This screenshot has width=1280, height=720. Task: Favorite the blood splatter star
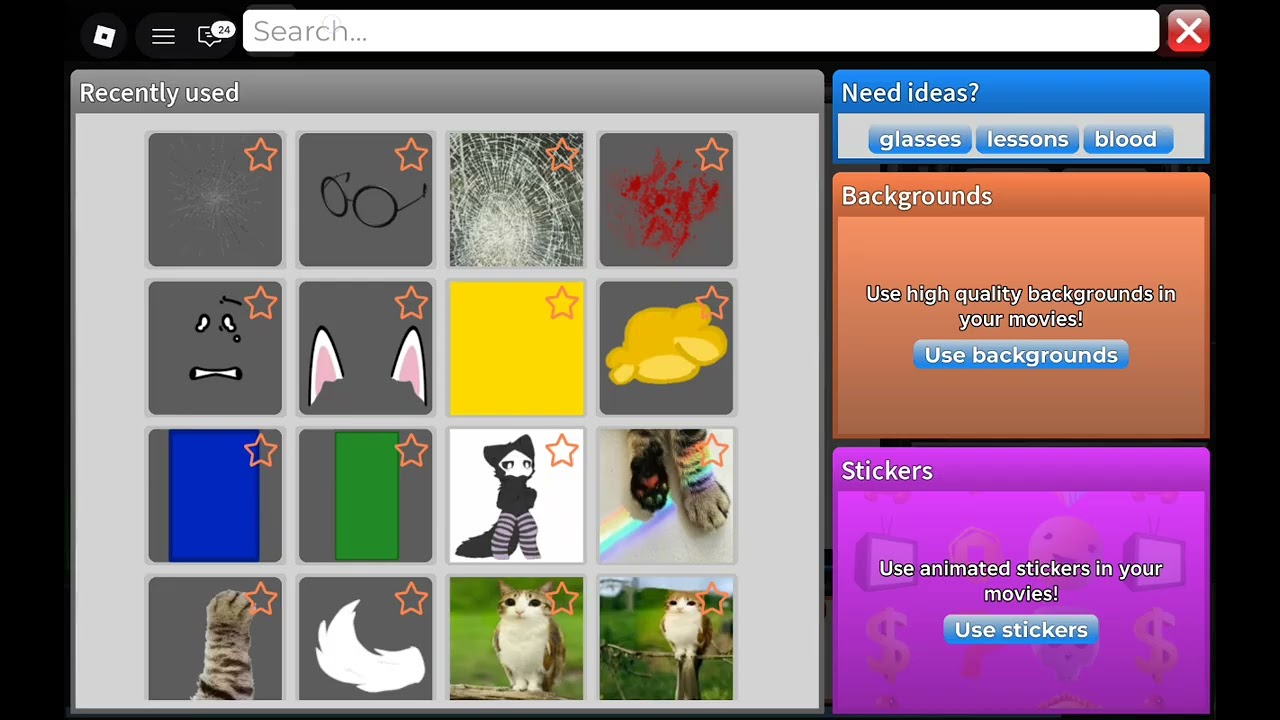tap(712, 155)
